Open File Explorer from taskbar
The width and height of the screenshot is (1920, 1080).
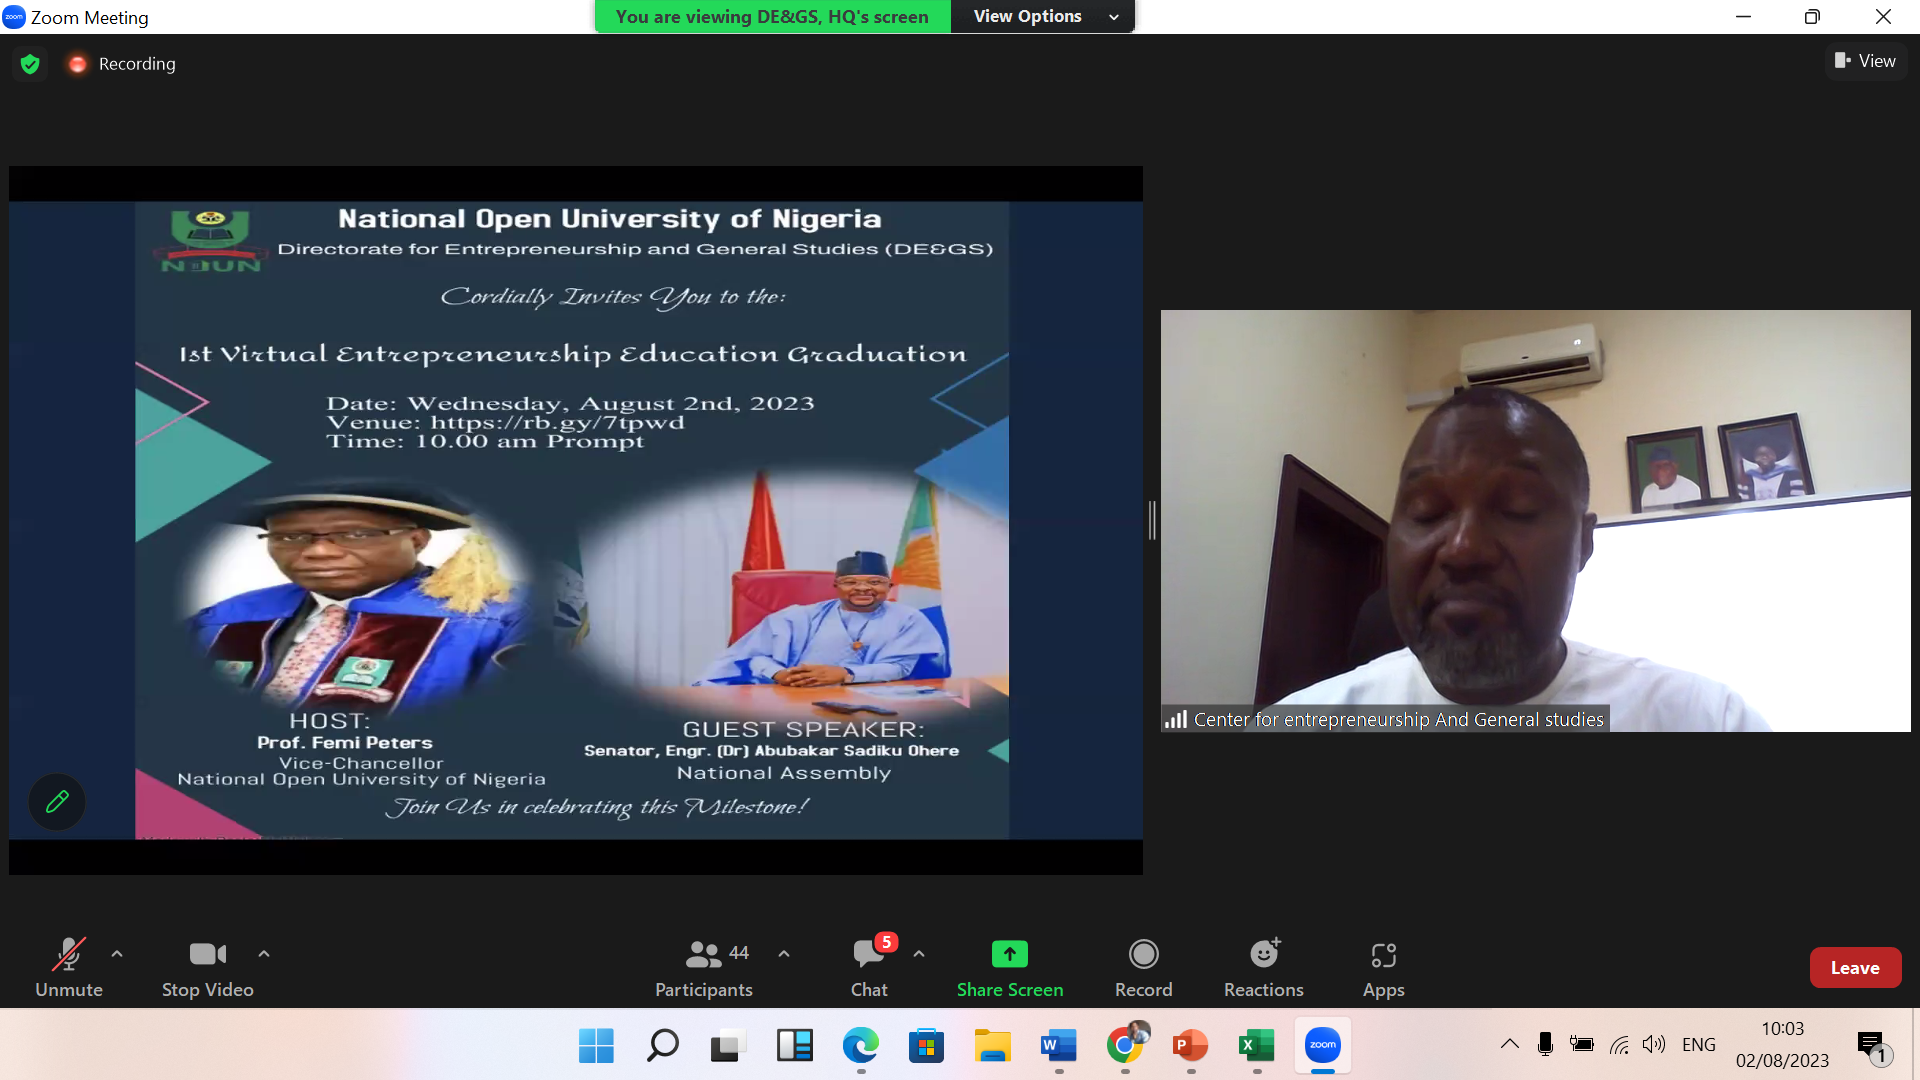pos(992,1046)
